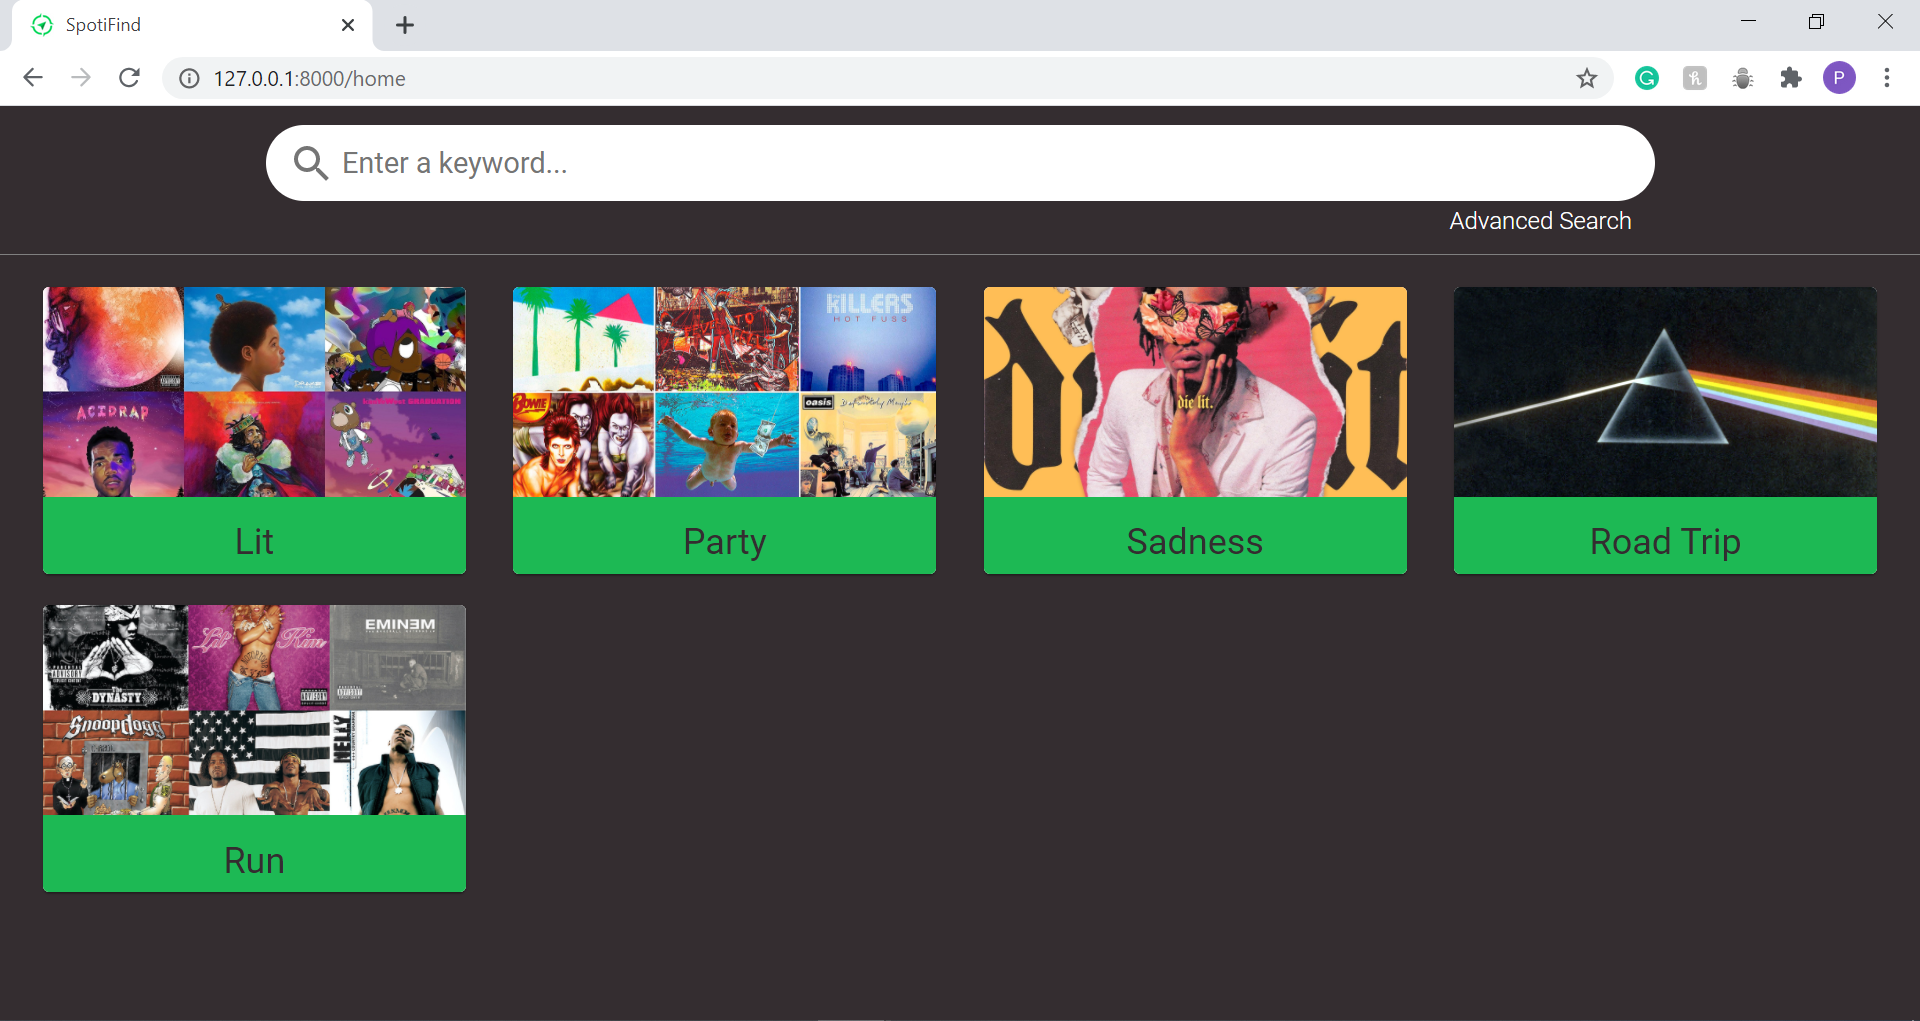
Task: Open Advanced Search link
Action: (x=1540, y=221)
